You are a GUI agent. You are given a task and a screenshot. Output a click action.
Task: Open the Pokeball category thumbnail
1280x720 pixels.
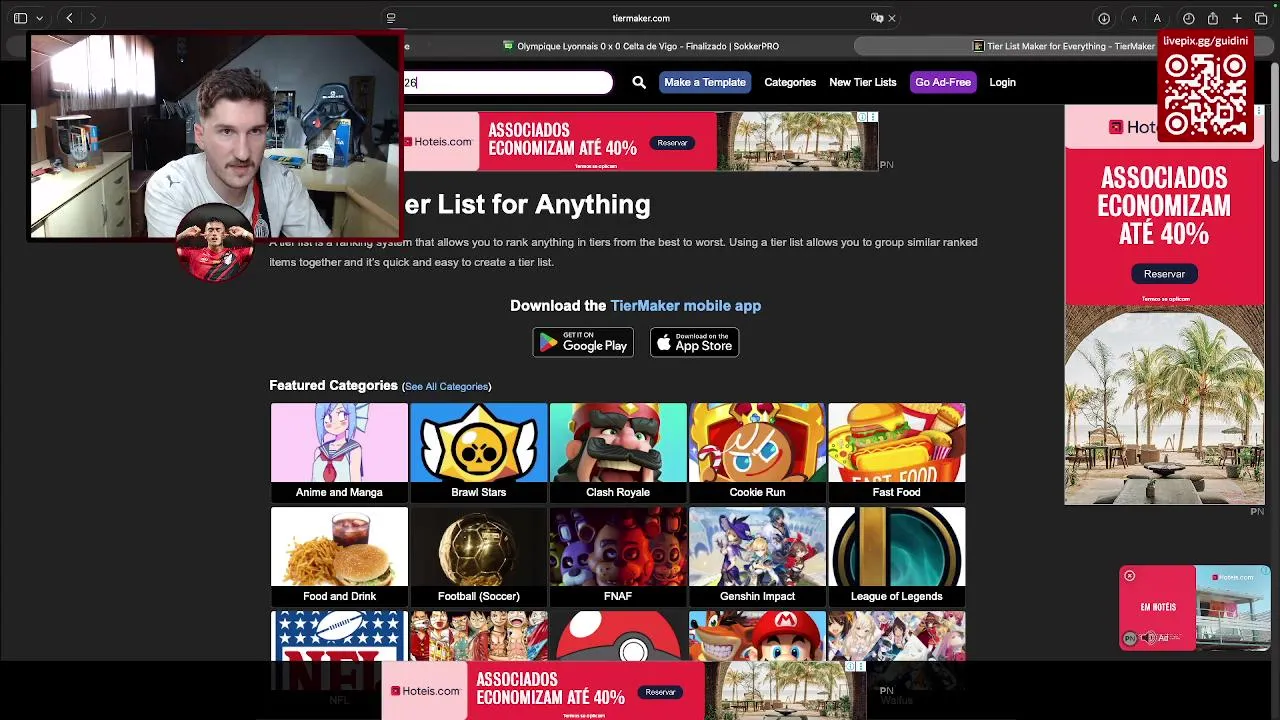pos(618,636)
